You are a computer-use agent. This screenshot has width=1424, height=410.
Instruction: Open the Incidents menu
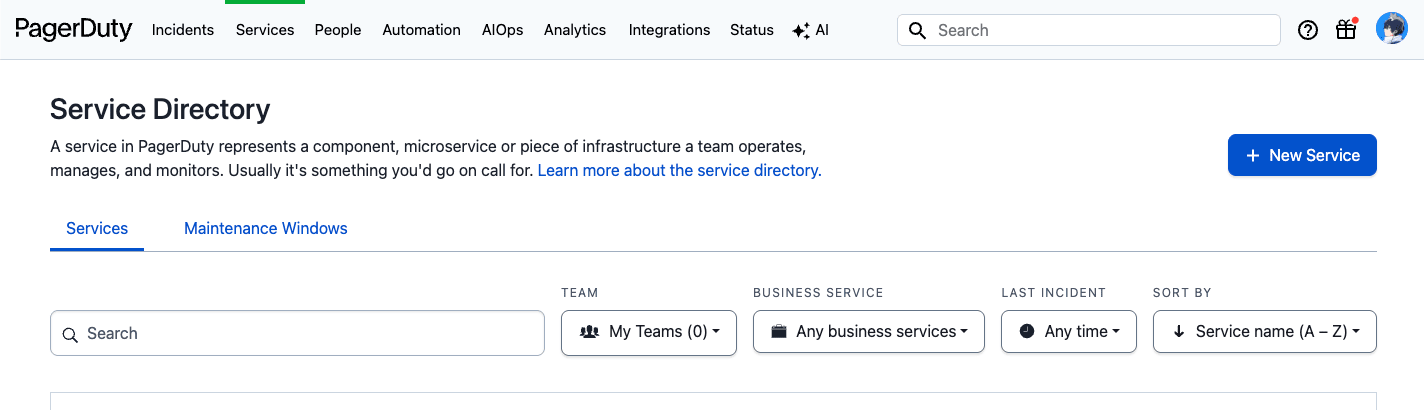click(183, 30)
